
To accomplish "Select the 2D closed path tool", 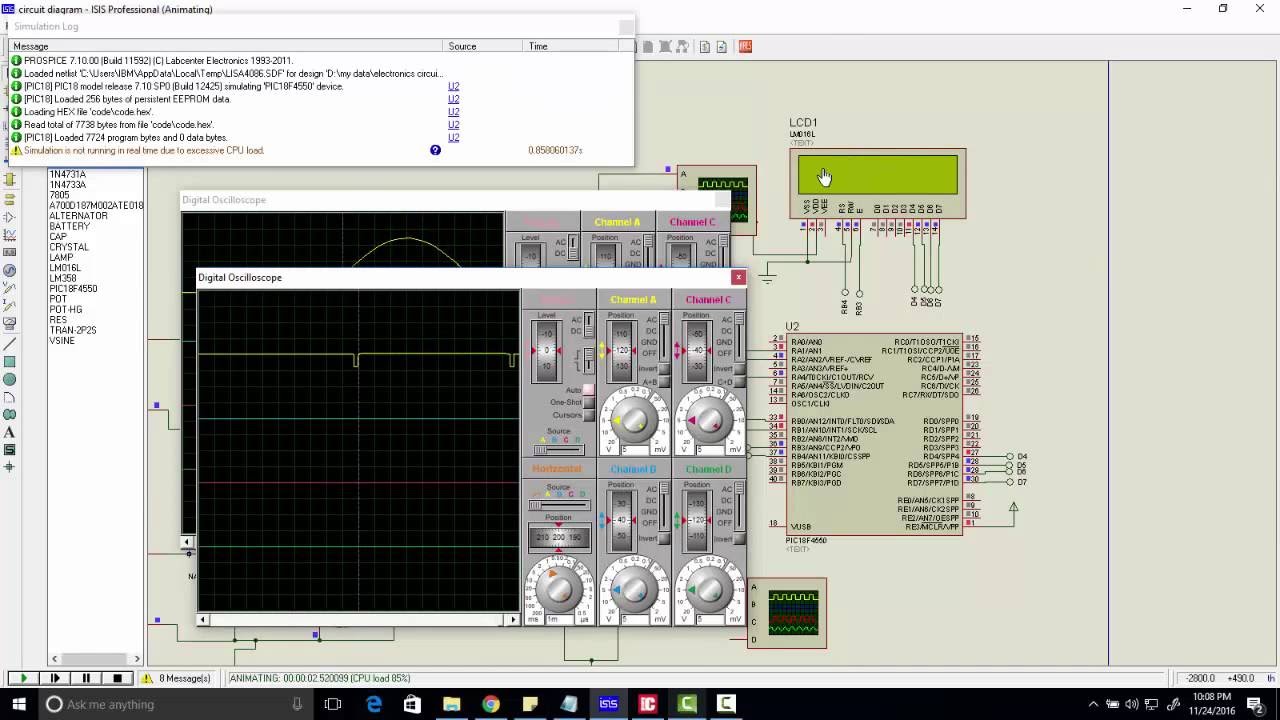I will tap(10, 415).
